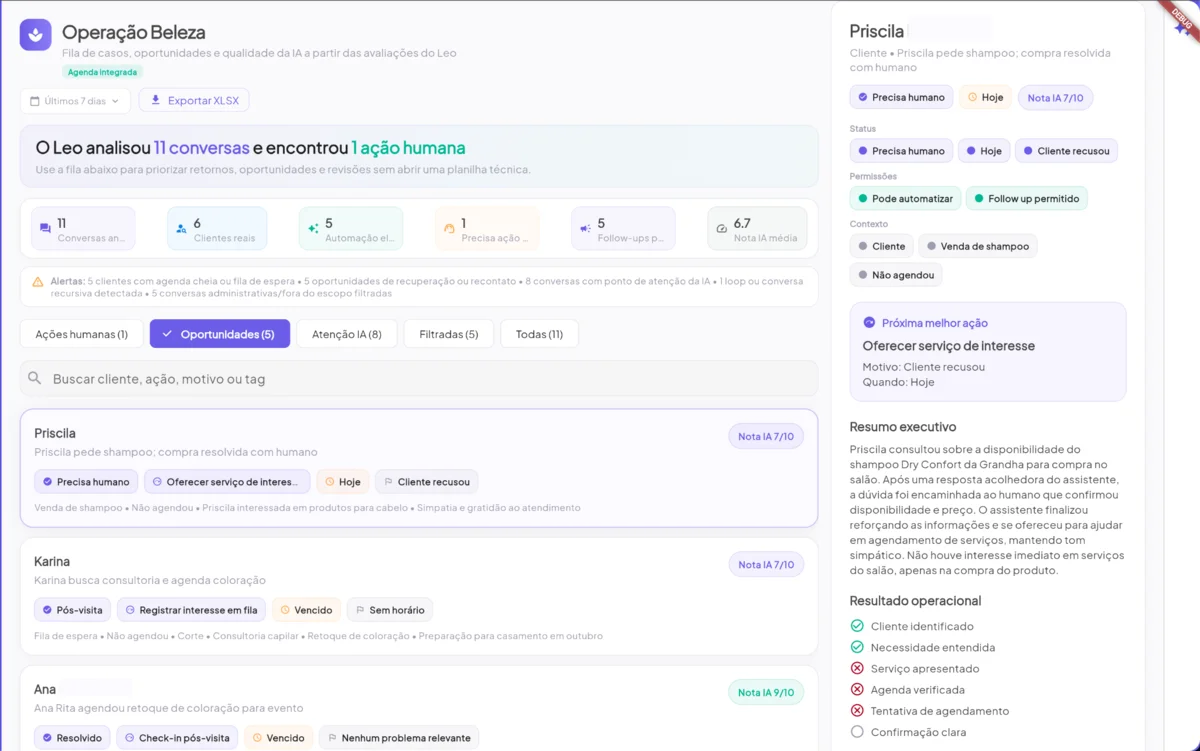1200x751 pixels.
Task: Click the Sem horário tag on Karina card
Action: pyautogui.click(x=390, y=610)
